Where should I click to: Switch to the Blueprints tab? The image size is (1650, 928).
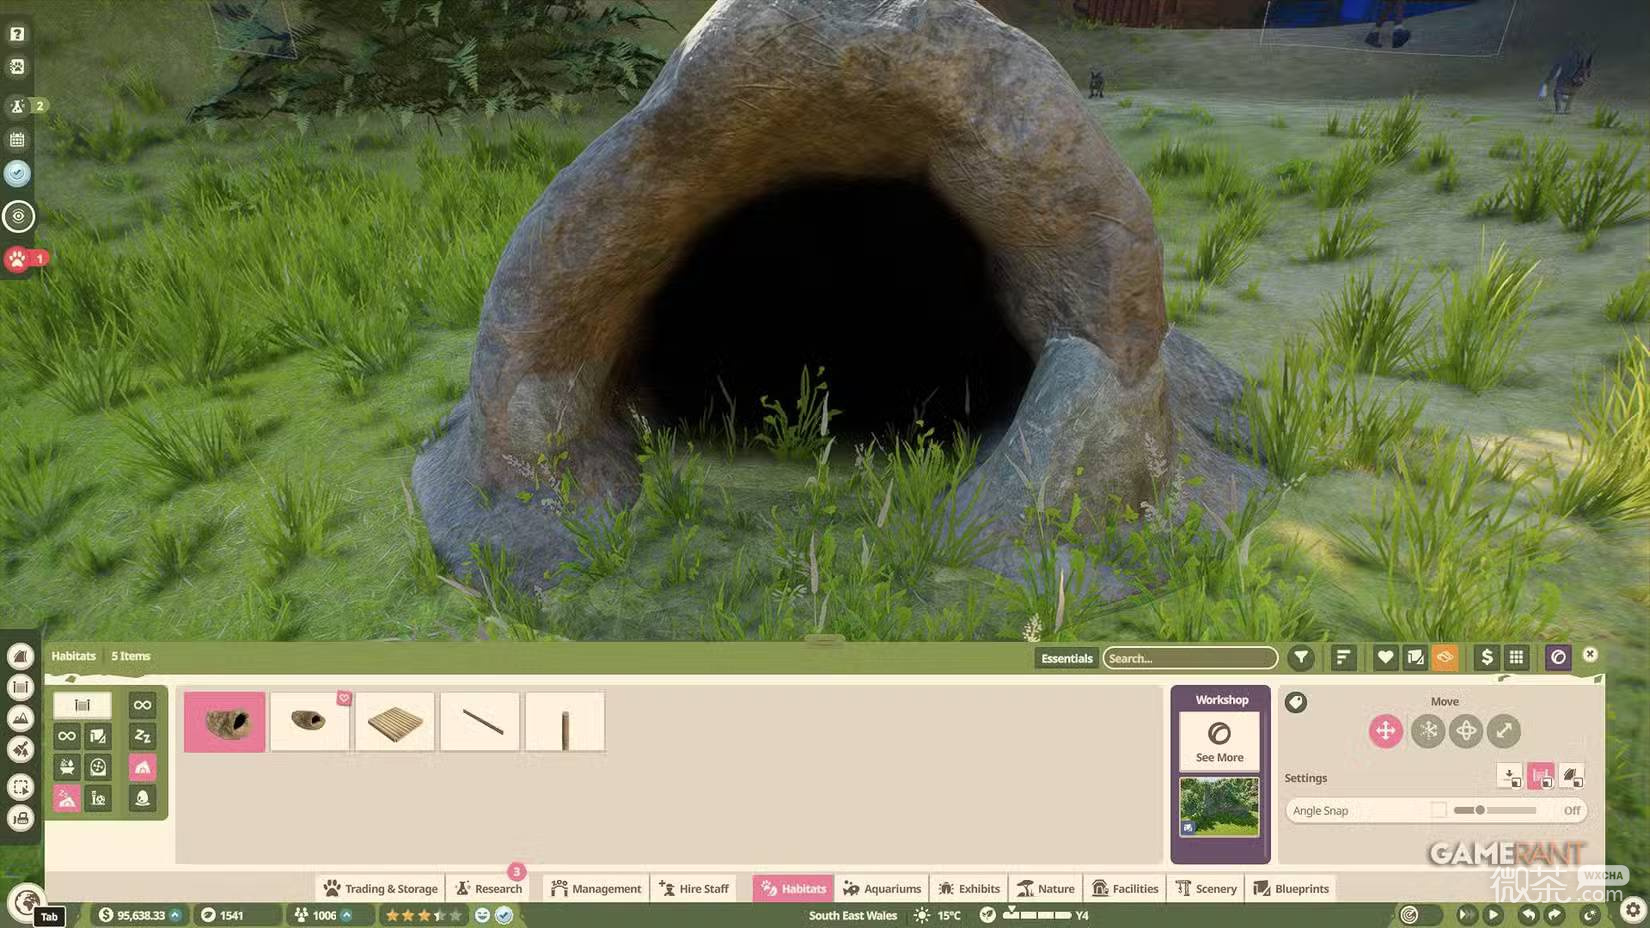pos(1291,888)
